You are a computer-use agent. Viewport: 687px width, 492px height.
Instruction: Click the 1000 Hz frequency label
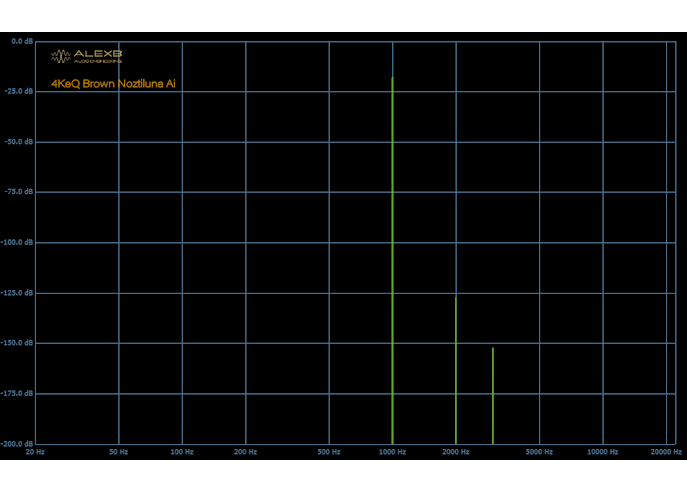pyautogui.click(x=392, y=452)
